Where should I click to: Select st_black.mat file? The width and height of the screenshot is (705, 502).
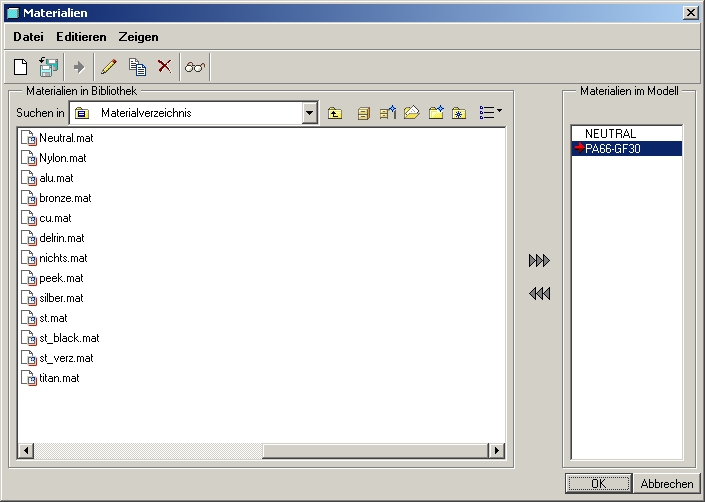click(60, 338)
